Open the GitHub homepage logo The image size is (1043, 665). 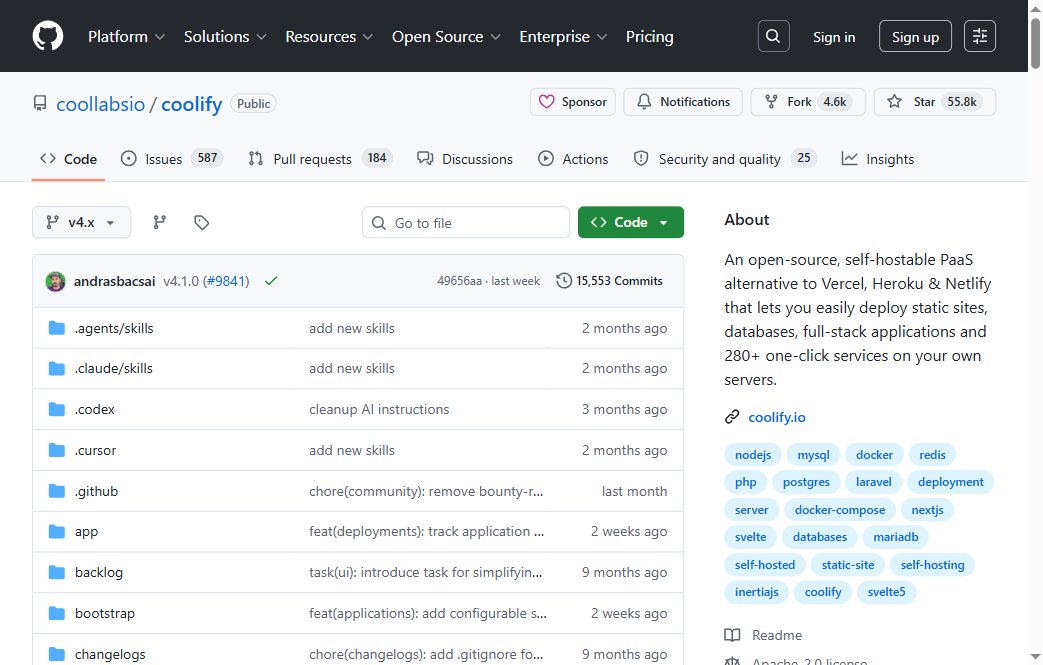pyautogui.click(x=48, y=36)
